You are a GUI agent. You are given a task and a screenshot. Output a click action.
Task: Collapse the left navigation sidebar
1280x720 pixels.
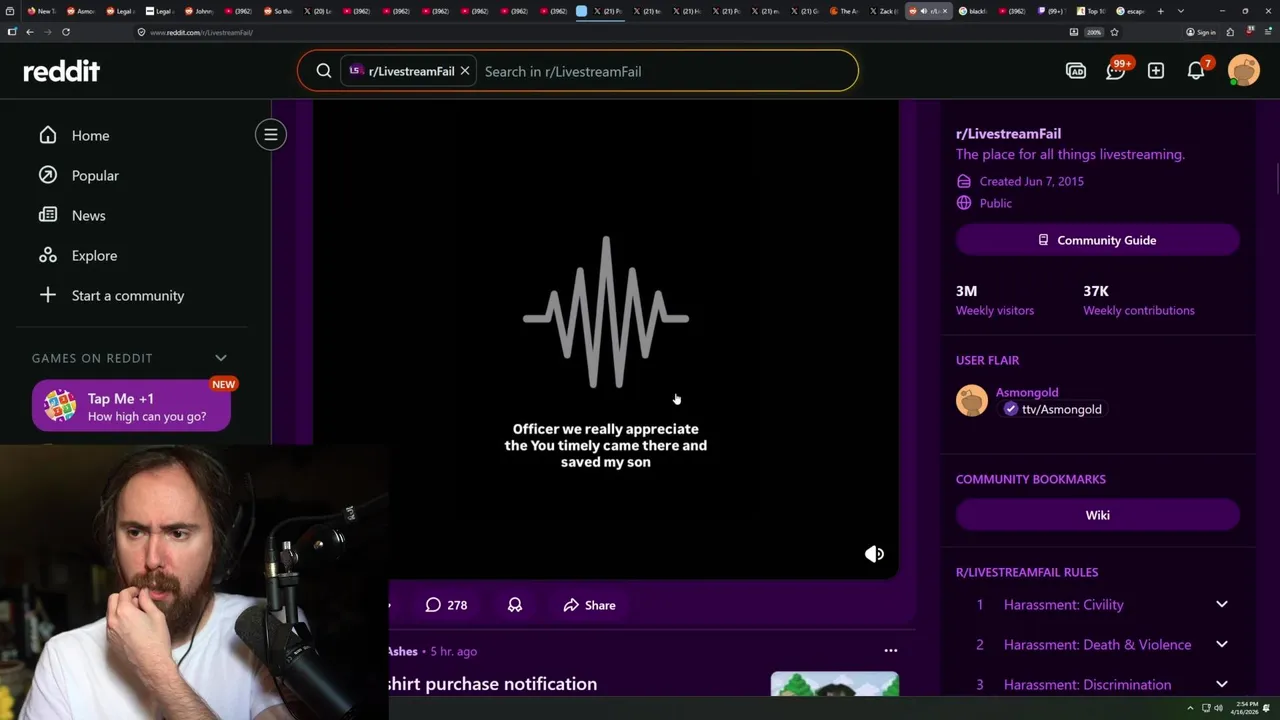point(271,135)
